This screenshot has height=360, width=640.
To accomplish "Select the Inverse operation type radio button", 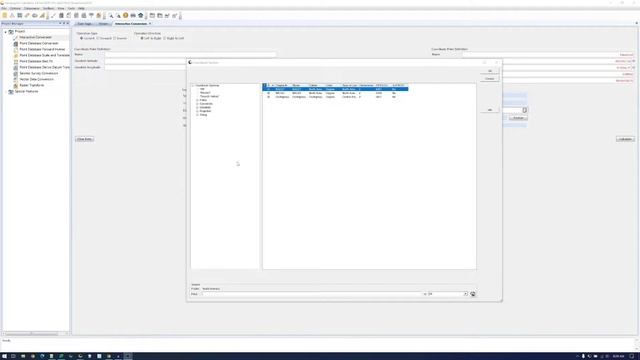I will (x=115, y=38).
